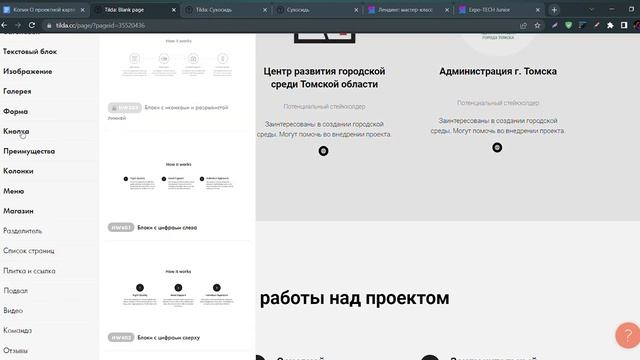The image size is (640, 360).
Task: Open the Меню block category
Action: [13, 191]
